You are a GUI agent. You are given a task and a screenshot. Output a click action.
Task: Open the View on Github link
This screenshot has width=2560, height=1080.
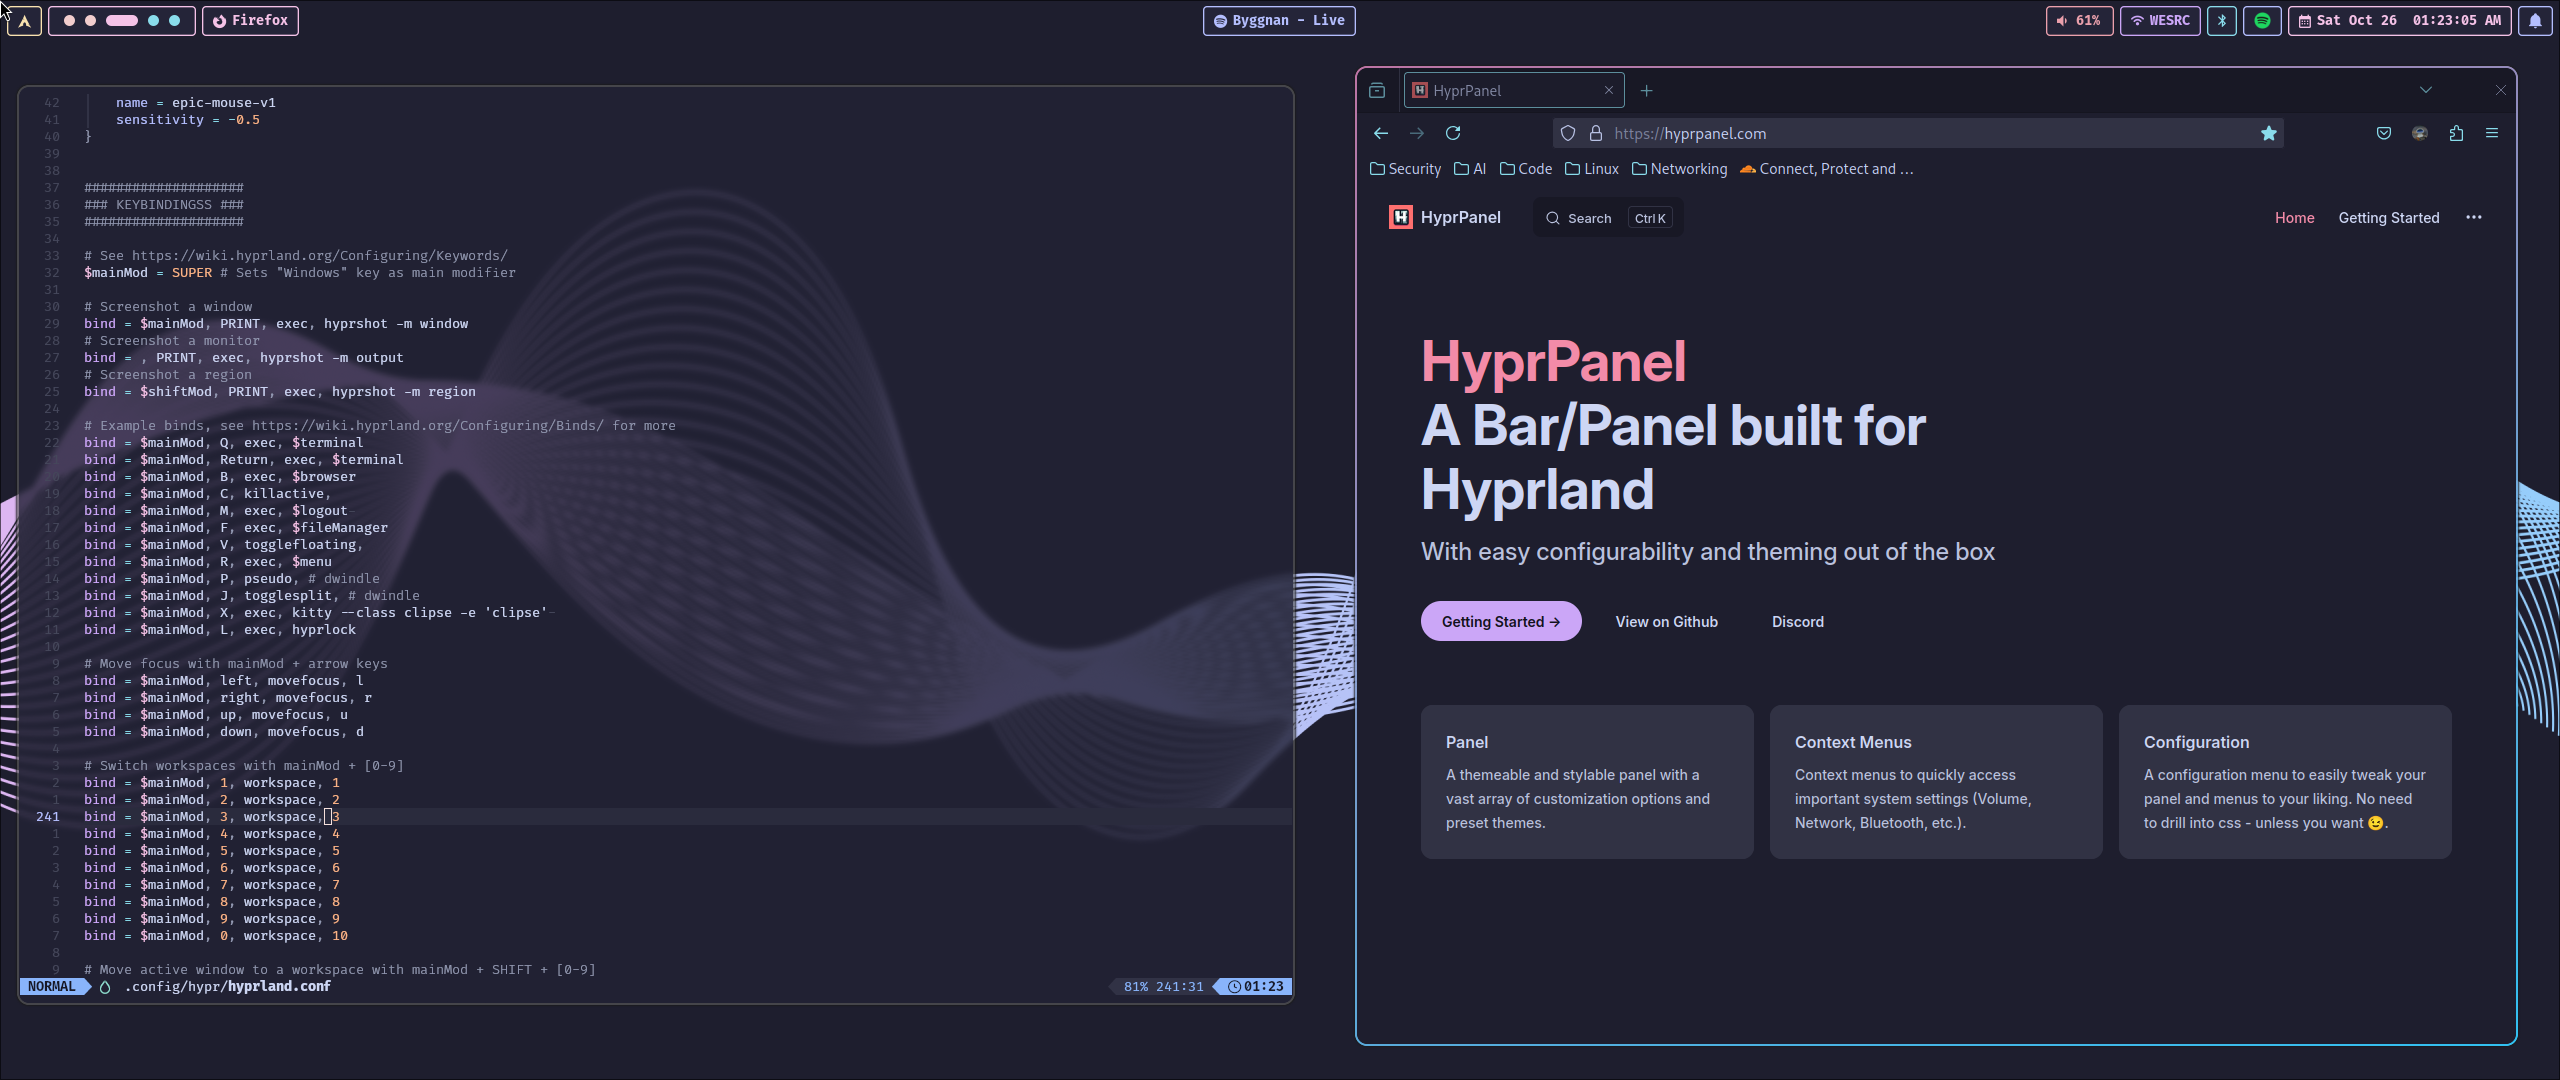tap(1665, 621)
